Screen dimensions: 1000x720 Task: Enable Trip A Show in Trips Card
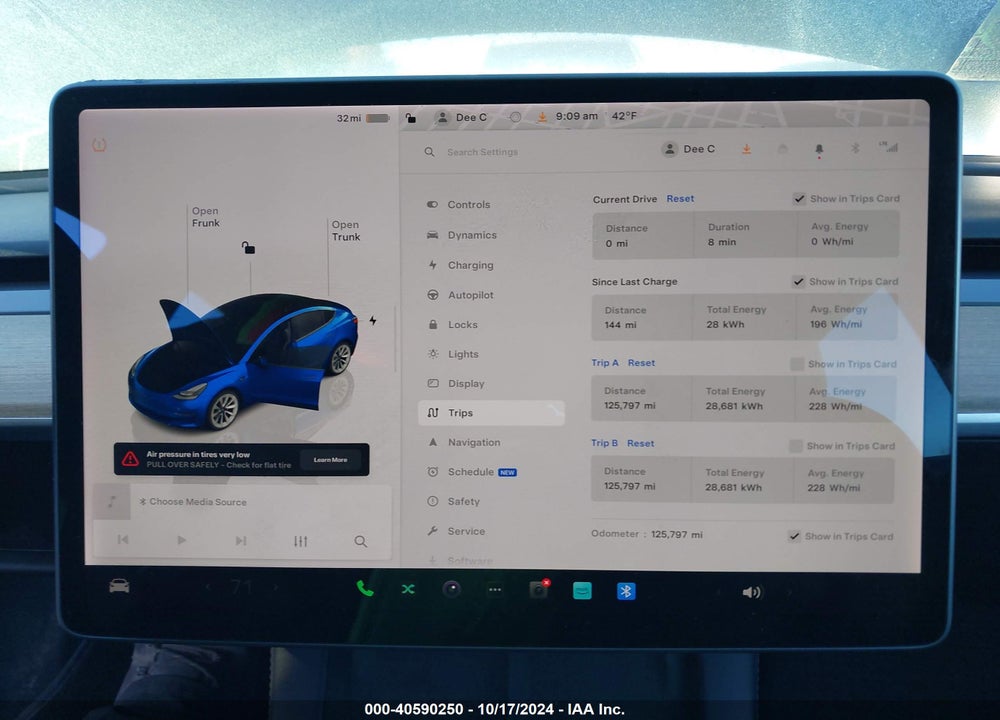coord(797,364)
